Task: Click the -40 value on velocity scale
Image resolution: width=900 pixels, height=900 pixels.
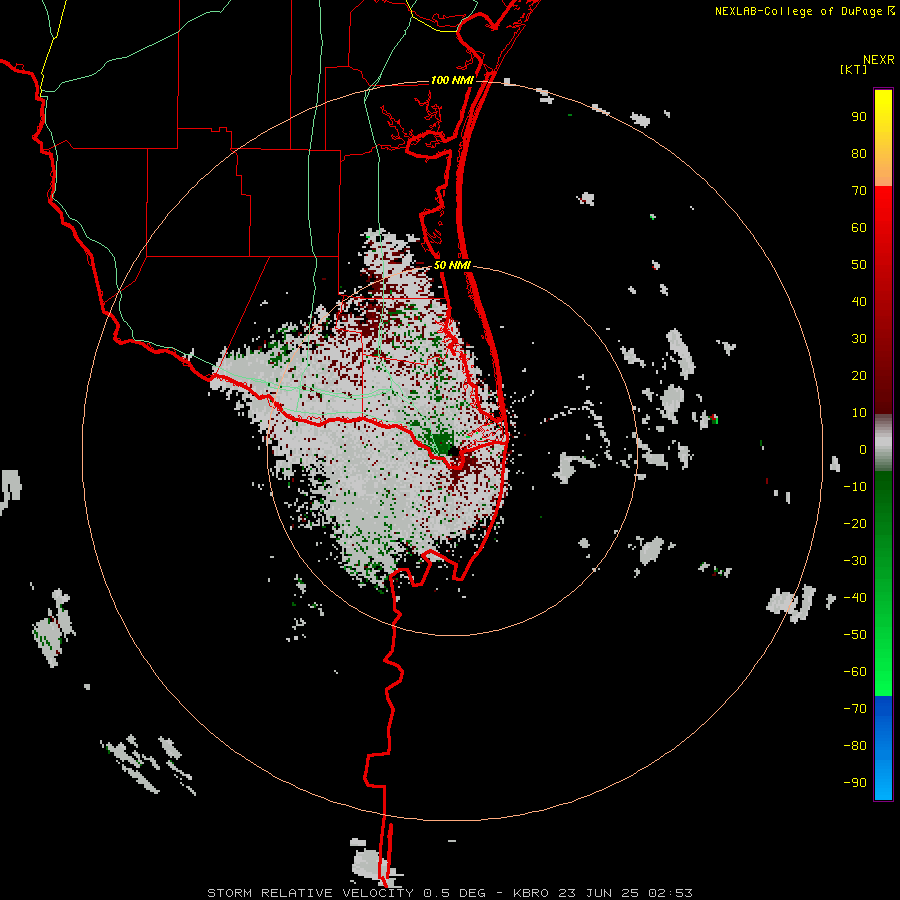Action: point(855,598)
